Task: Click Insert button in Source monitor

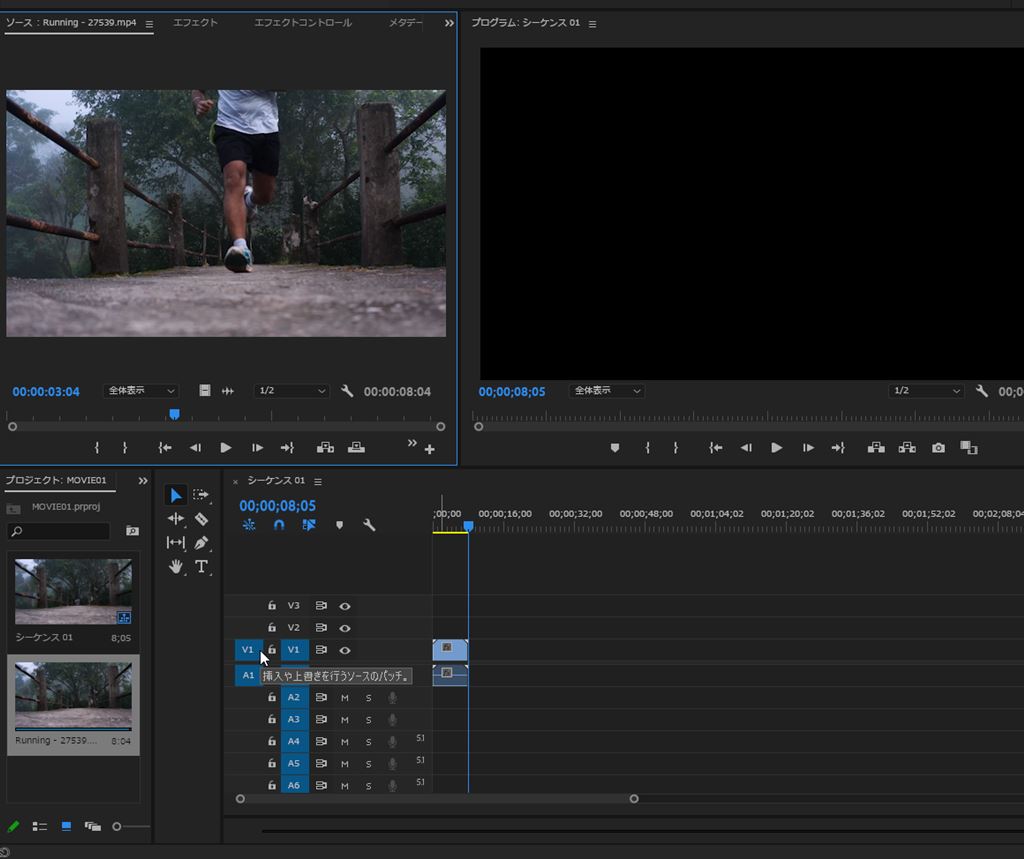Action: point(325,448)
